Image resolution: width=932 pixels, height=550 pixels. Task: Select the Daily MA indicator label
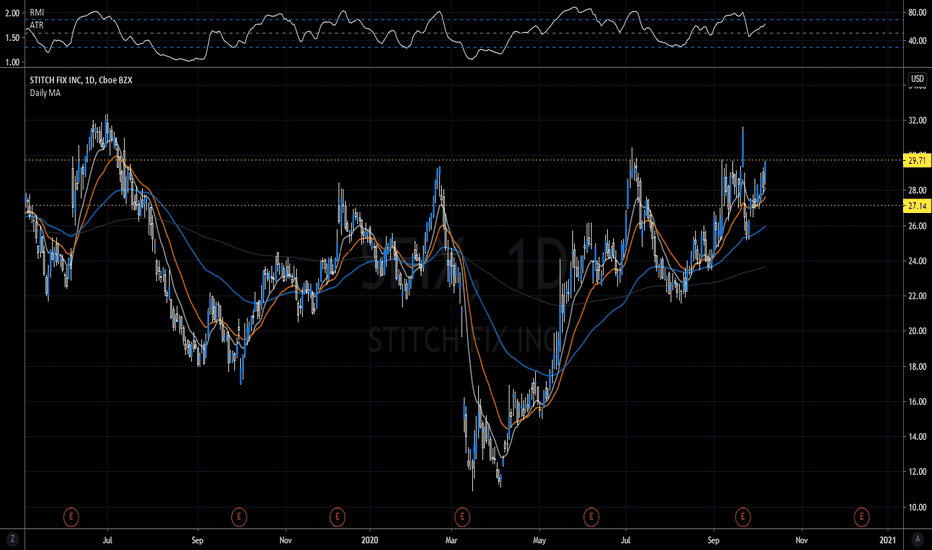point(45,93)
